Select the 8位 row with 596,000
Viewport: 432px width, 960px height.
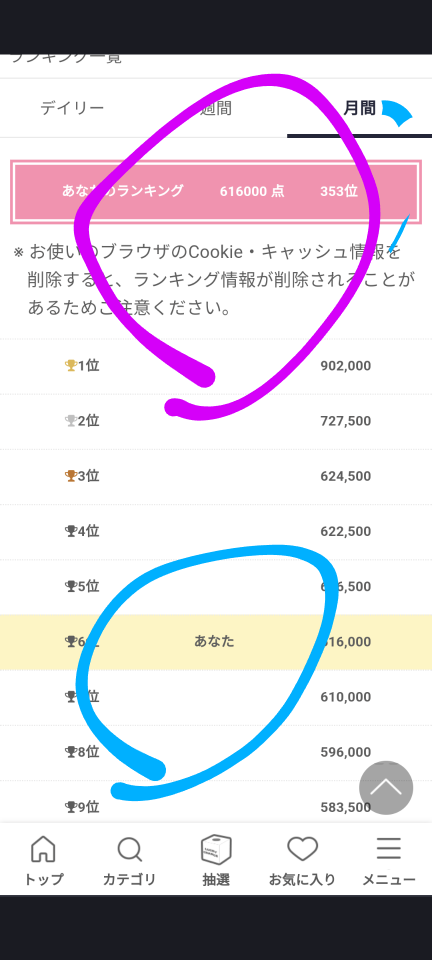coord(216,752)
